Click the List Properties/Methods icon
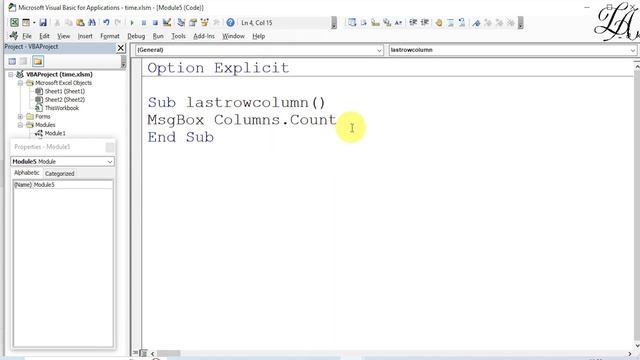Image resolution: width=640 pixels, height=360 pixels. tap(352, 22)
